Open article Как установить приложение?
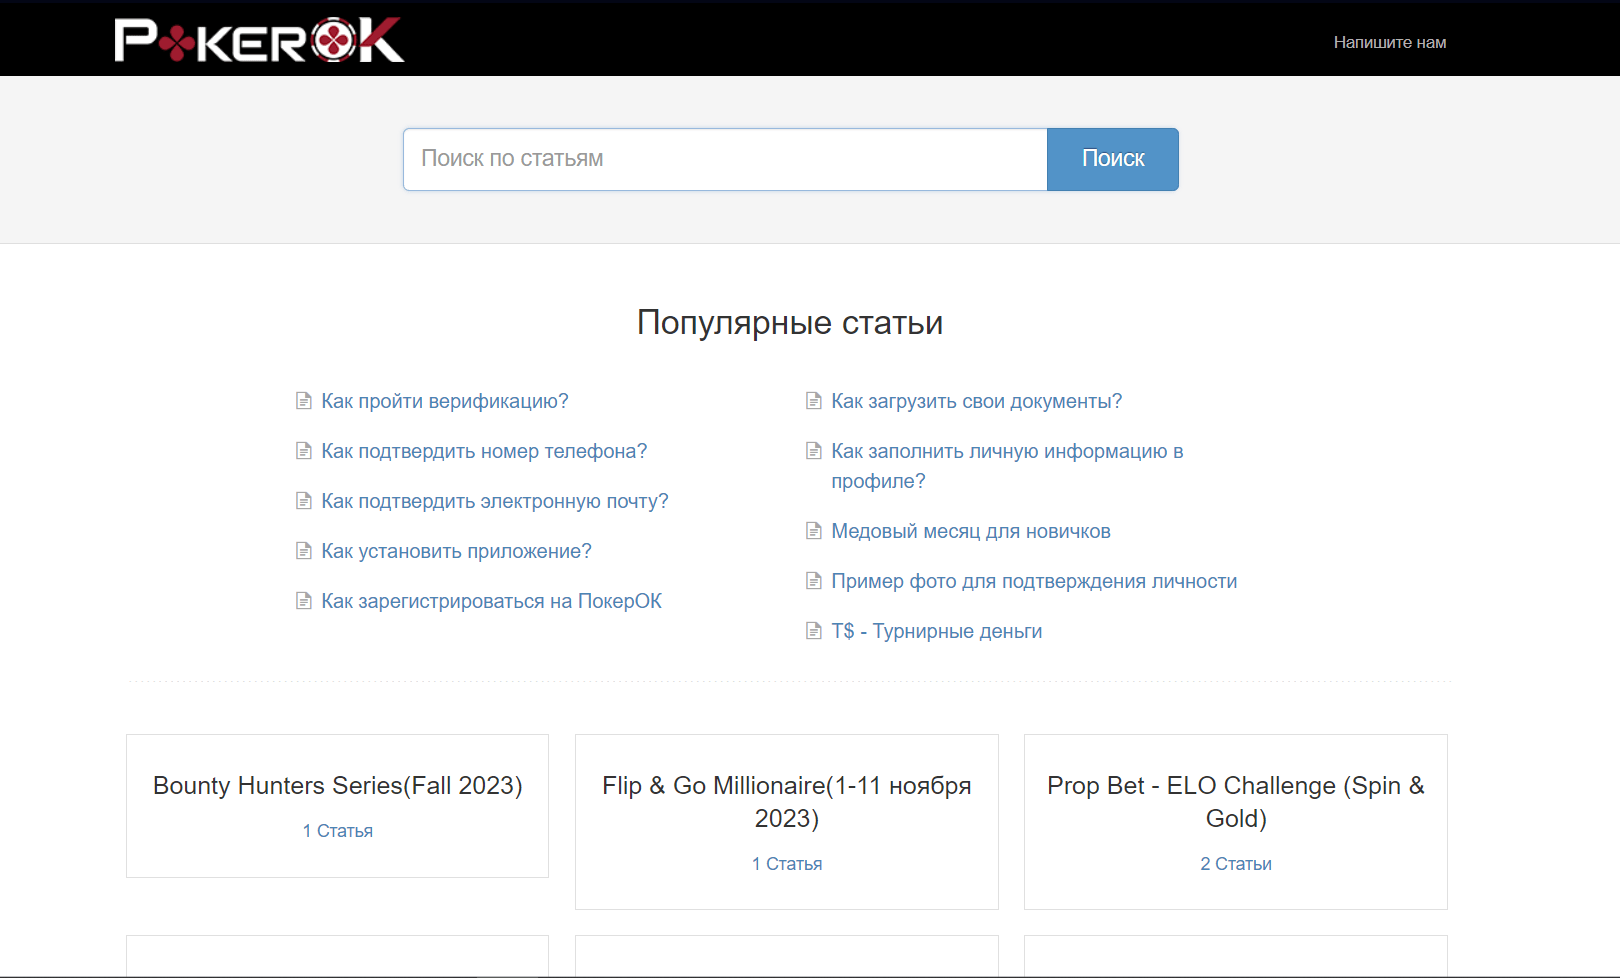The height and width of the screenshot is (978, 1620). tap(456, 551)
